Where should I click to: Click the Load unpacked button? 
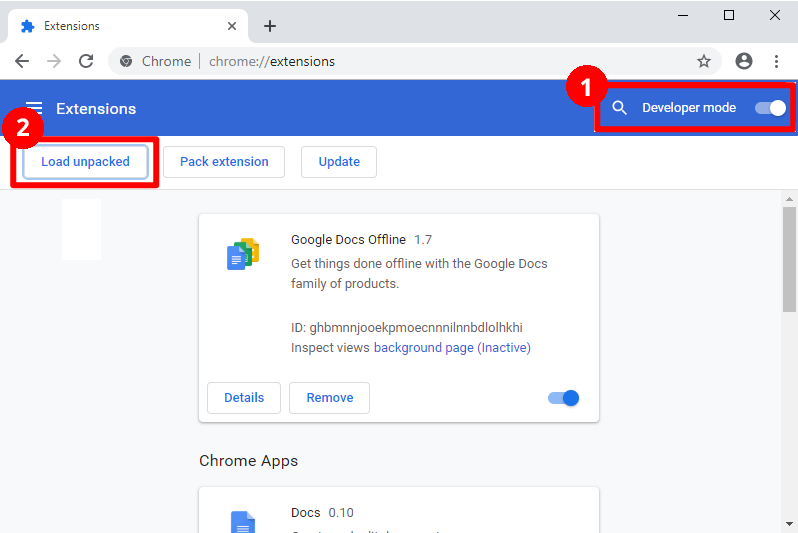(85, 162)
